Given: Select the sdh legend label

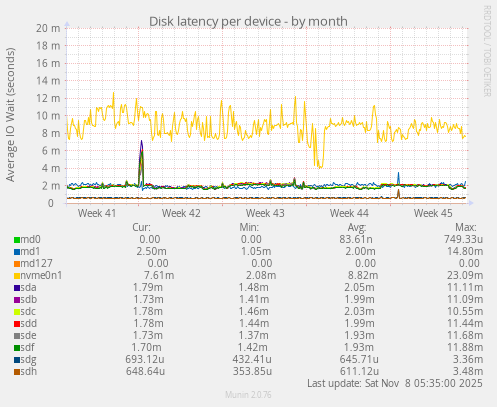Looking at the screenshot, I should (x=29, y=371).
